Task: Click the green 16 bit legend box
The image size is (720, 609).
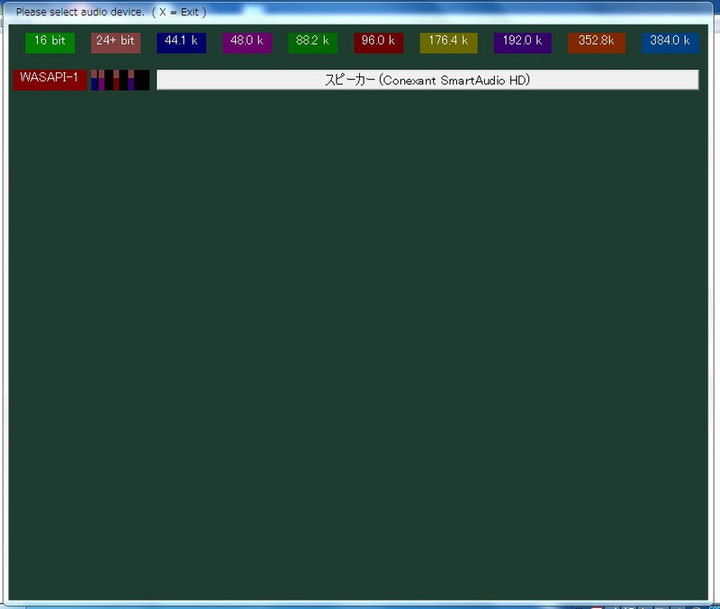Action: tap(50, 42)
